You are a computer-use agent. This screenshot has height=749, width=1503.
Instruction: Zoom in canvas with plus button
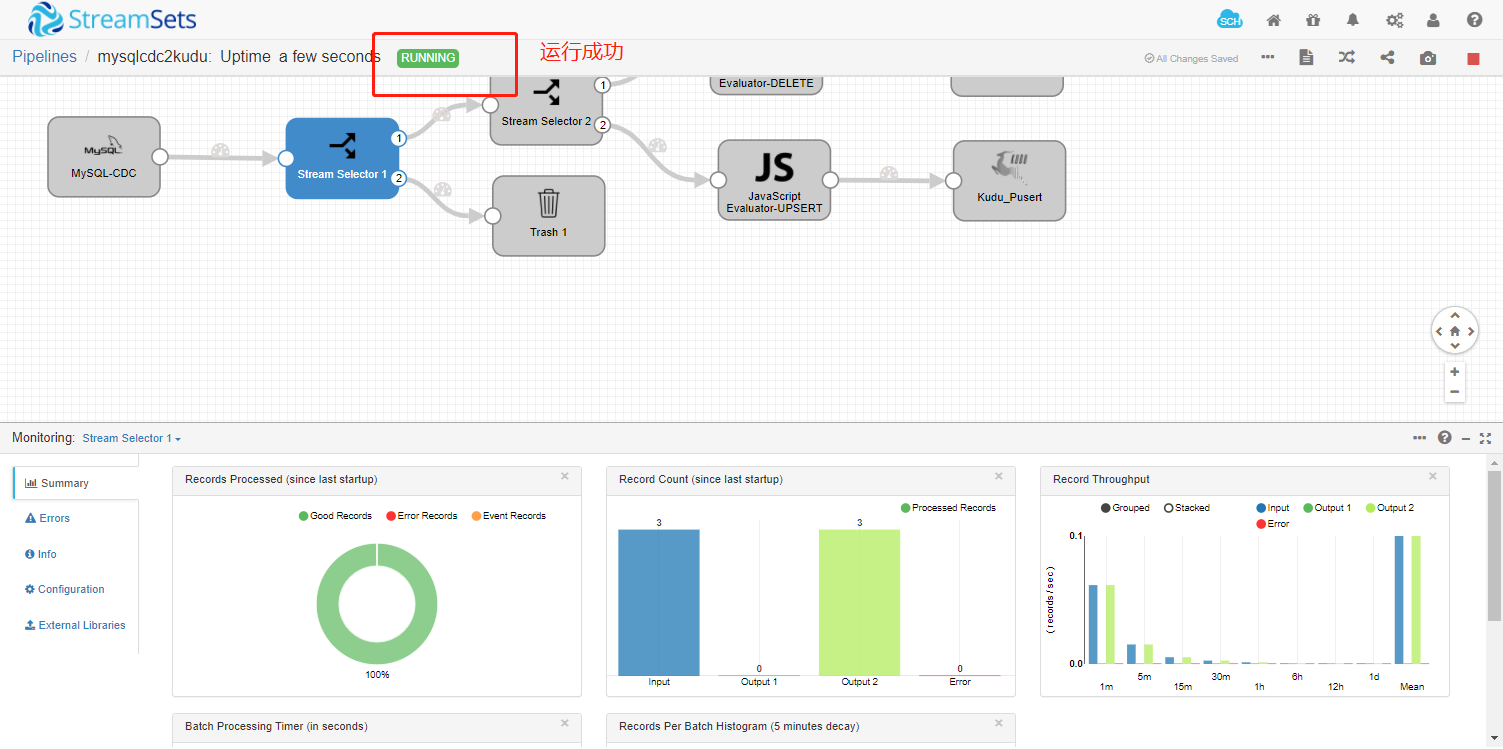coord(1455,371)
